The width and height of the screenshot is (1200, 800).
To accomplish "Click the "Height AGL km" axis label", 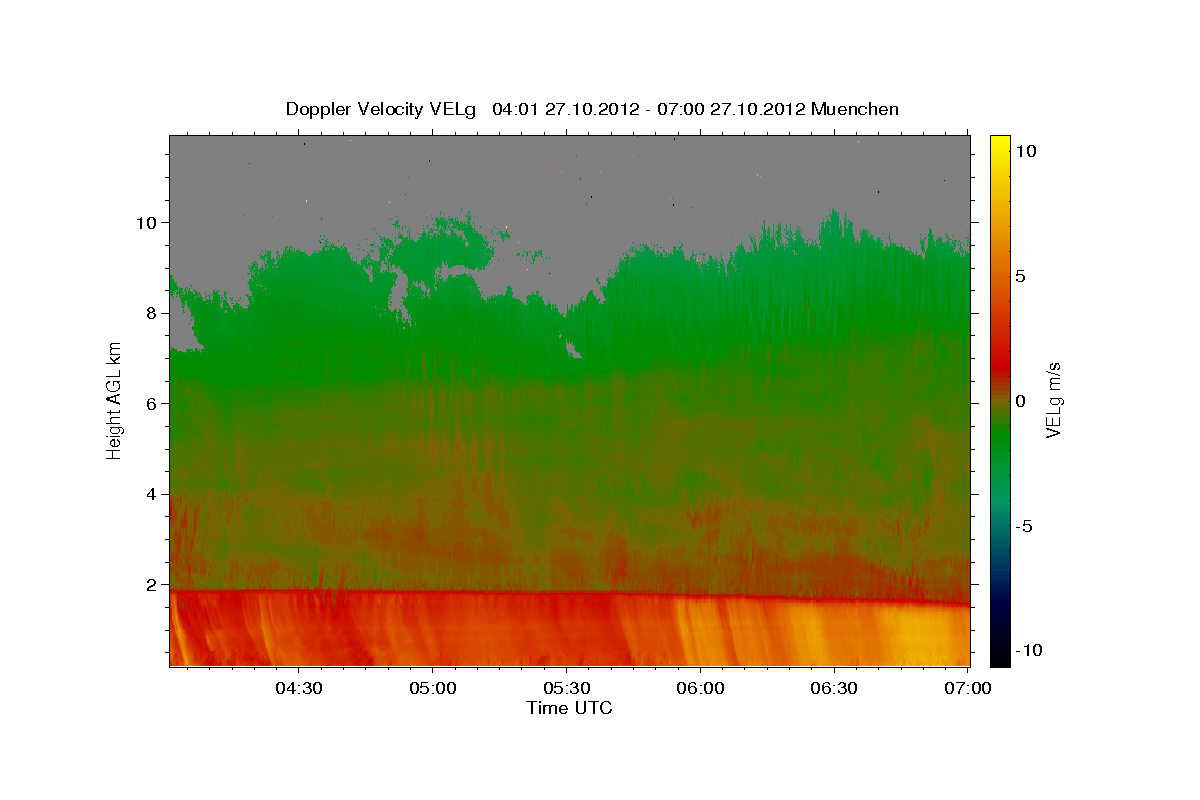I will click(115, 400).
